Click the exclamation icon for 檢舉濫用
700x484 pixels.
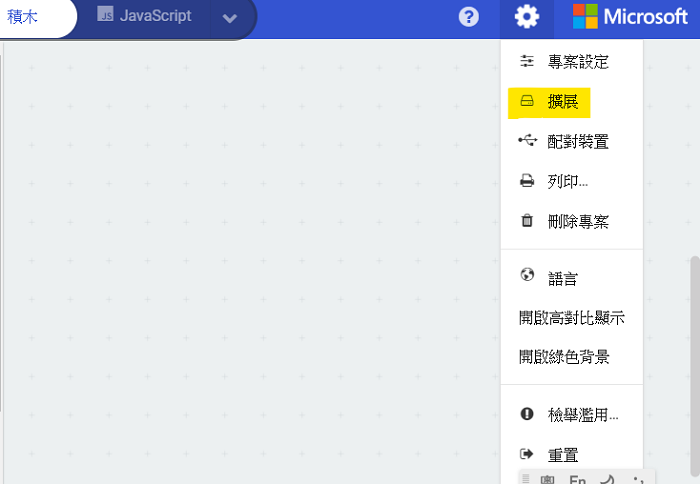click(x=527, y=414)
